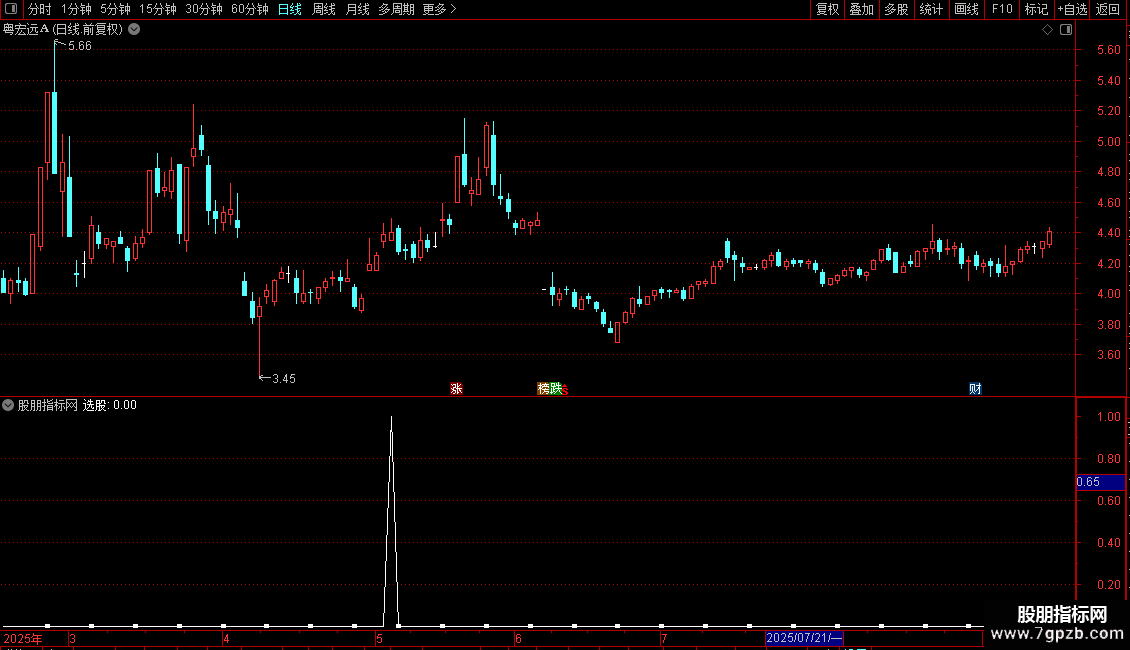1130x650 pixels.
Task: Add stock to watchlist with +自选
Action: [x=1072, y=9]
